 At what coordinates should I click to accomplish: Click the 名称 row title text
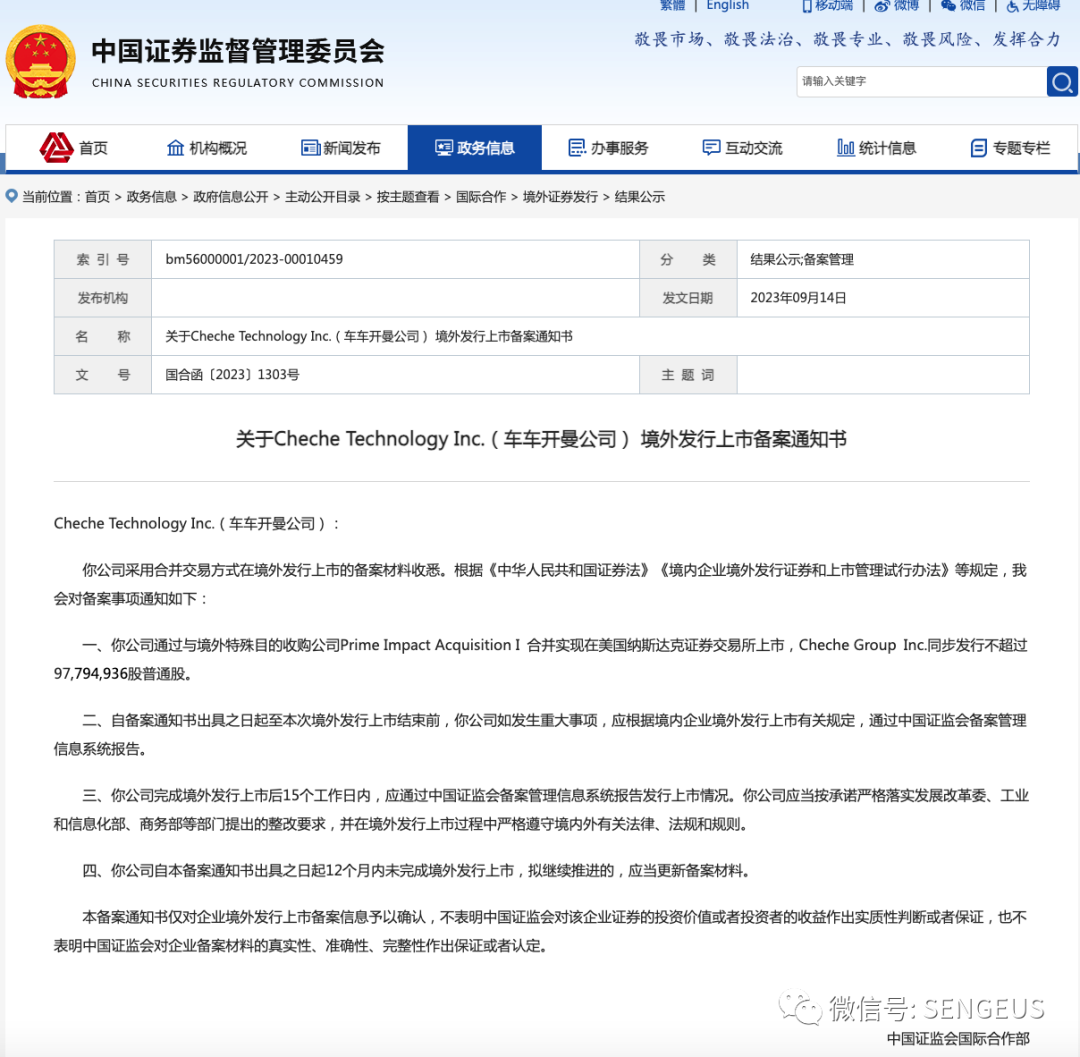[x=368, y=337]
